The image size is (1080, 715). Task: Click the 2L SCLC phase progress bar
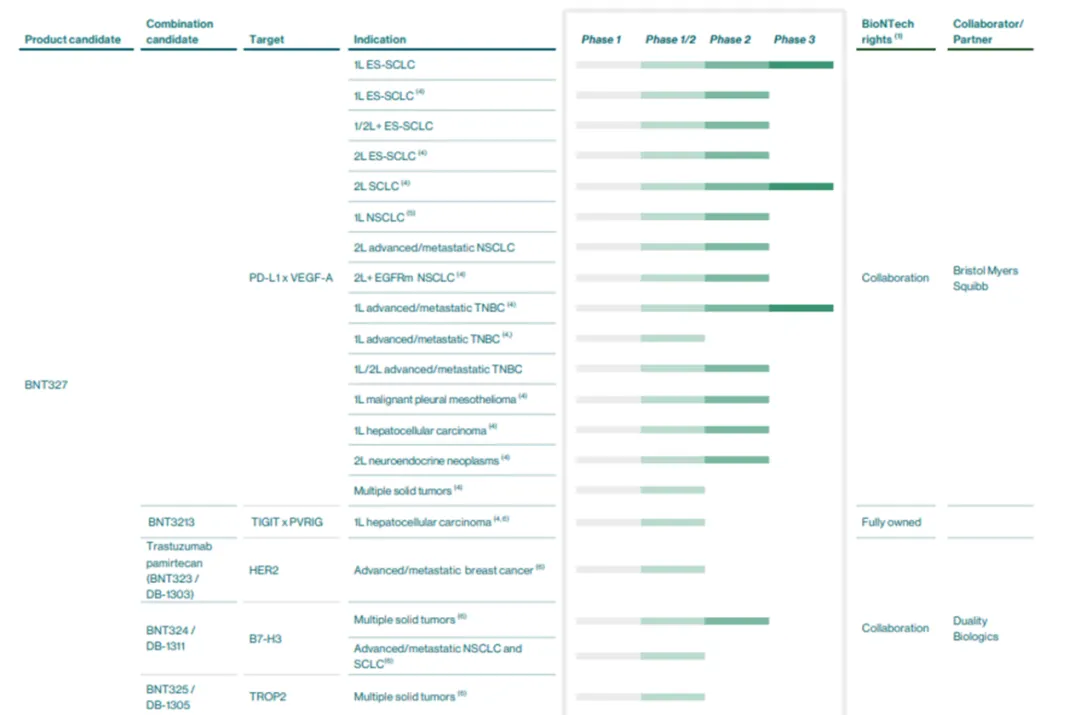tap(704, 186)
